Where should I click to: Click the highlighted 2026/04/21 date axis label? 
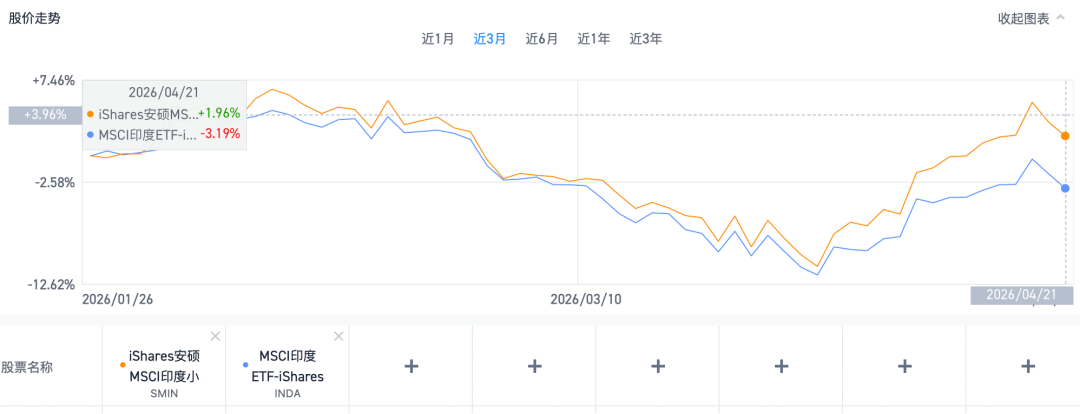click(1016, 295)
